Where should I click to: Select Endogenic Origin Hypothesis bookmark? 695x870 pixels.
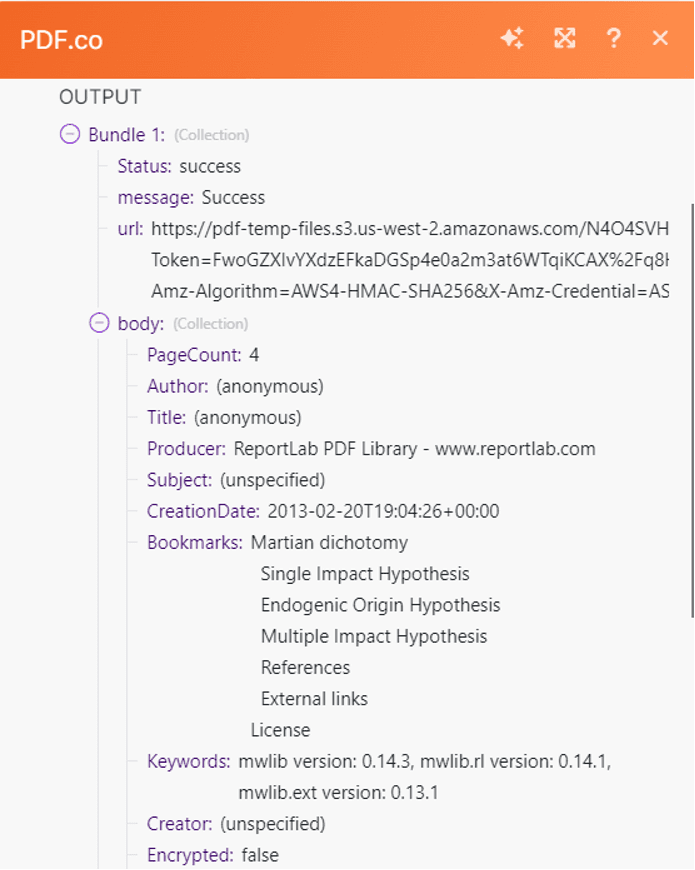pos(380,605)
